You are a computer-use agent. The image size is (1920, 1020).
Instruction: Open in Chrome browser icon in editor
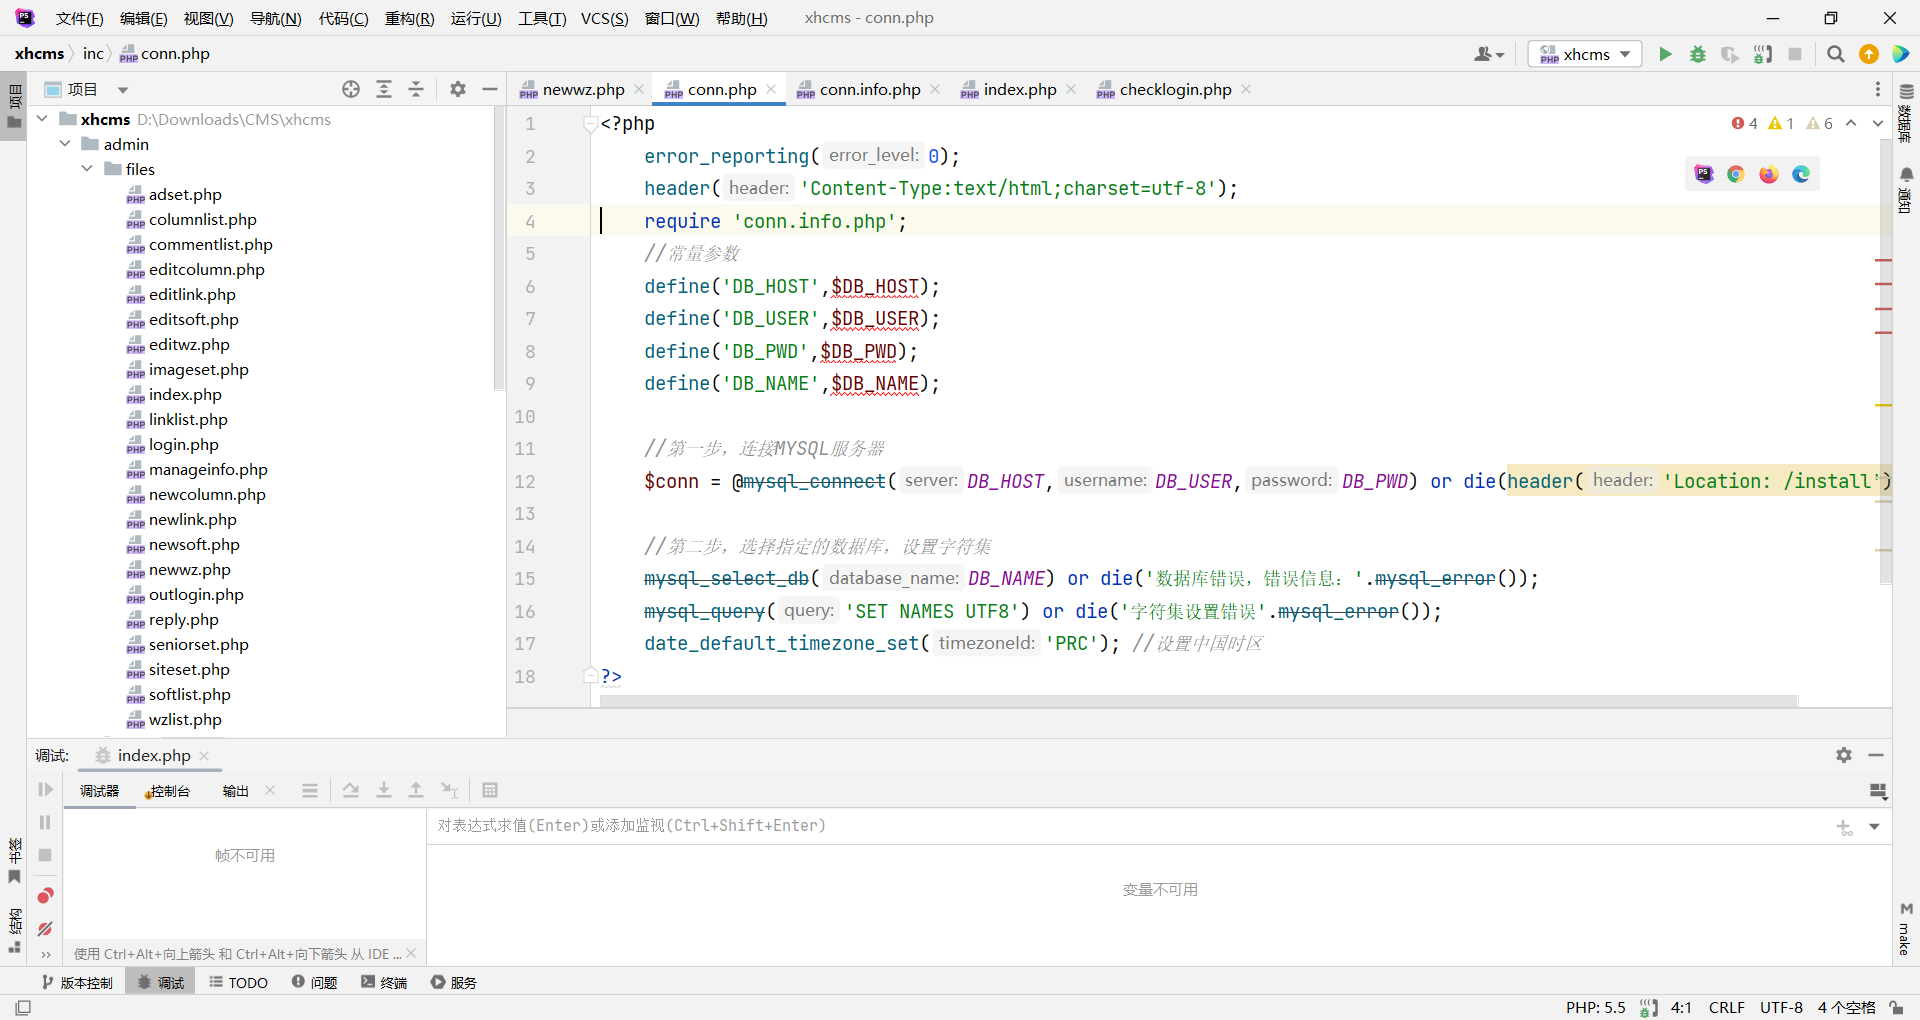pos(1736,174)
